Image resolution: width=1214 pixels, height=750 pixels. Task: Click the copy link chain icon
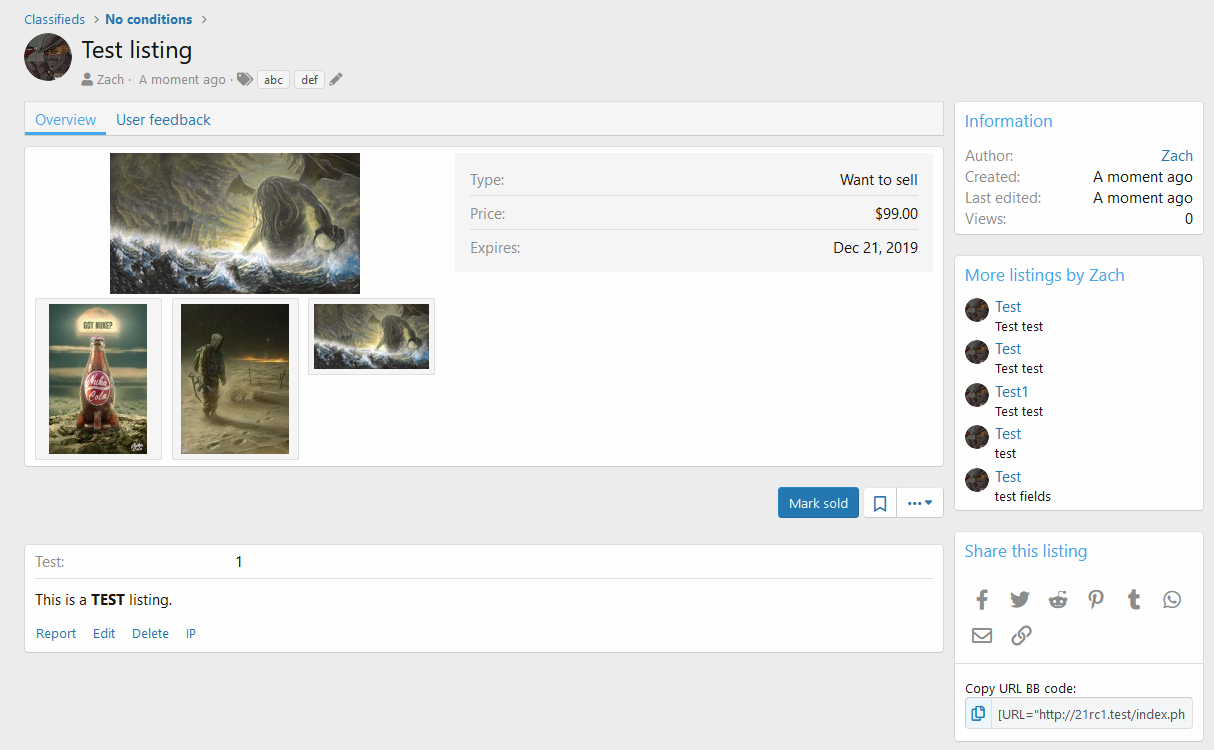click(1021, 636)
